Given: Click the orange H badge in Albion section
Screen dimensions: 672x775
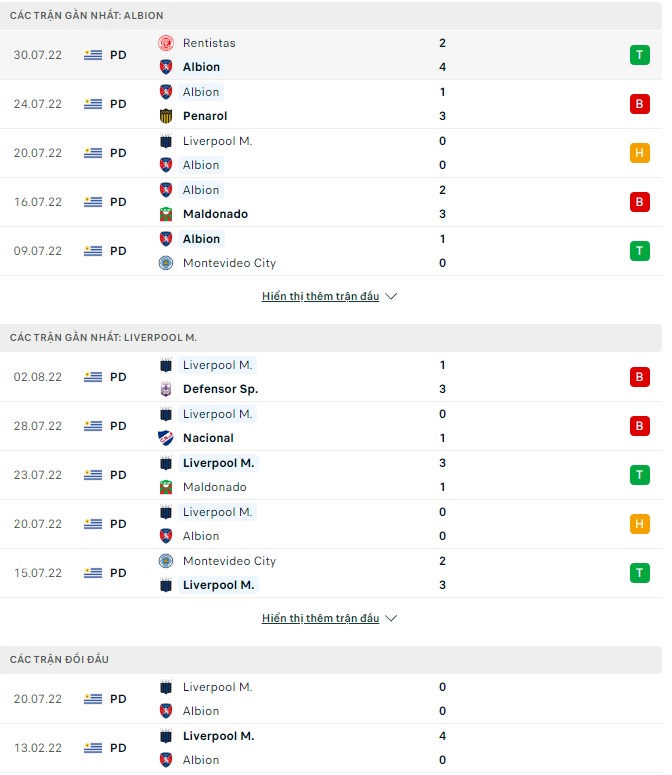Looking at the screenshot, I should coord(639,153).
